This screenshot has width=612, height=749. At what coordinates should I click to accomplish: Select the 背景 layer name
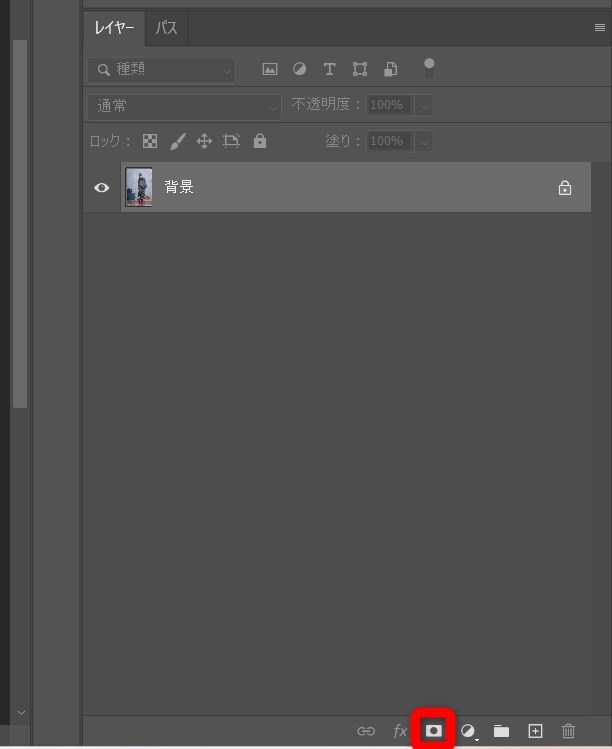(179, 187)
